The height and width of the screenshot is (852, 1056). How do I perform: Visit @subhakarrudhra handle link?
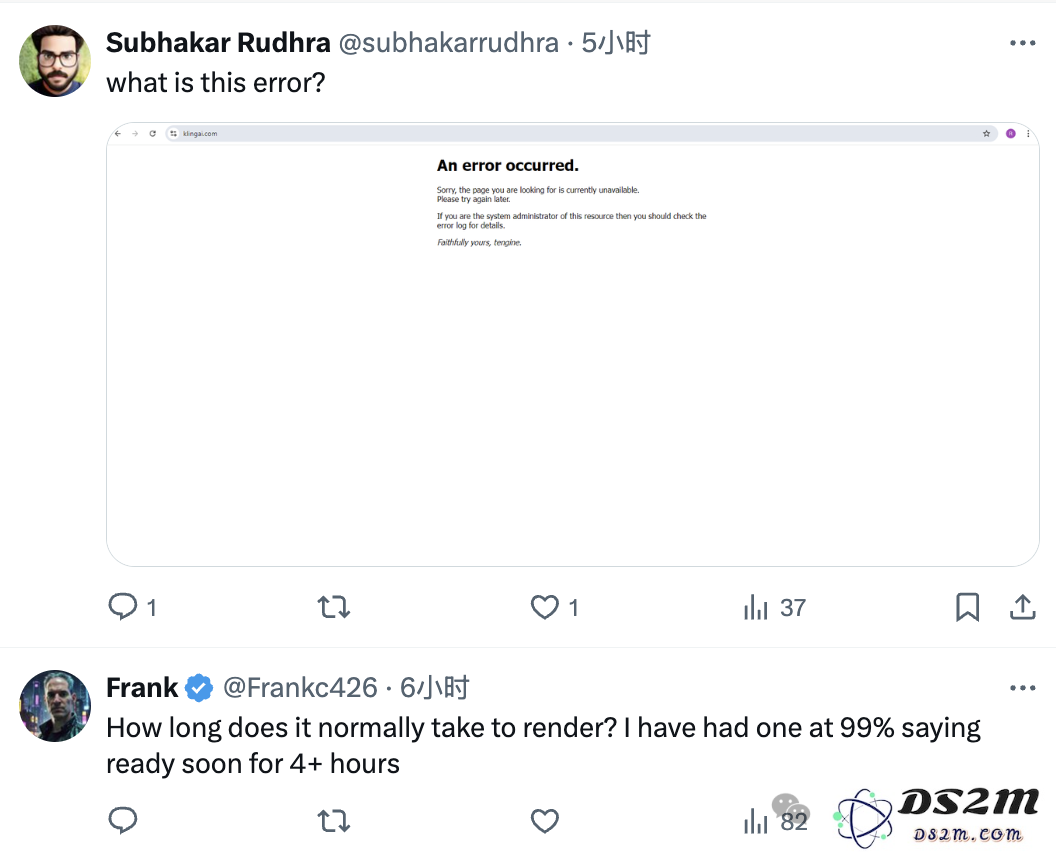point(449,42)
